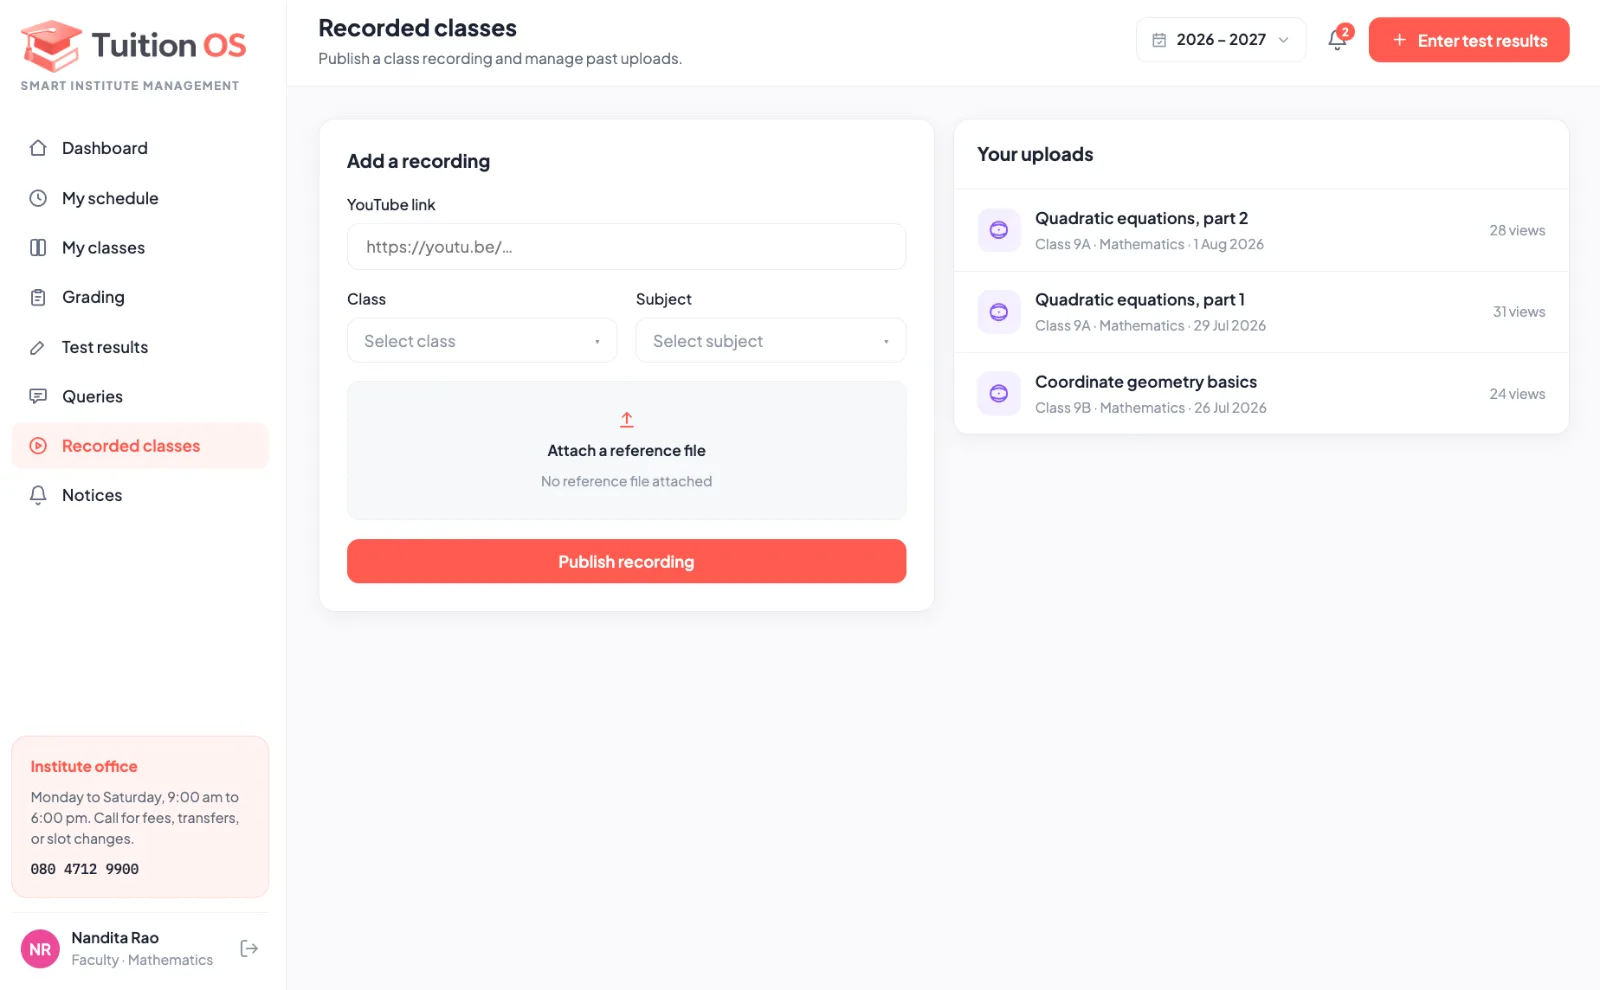Click the Recorded classes page title

pyautogui.click(x=417, y=28)
